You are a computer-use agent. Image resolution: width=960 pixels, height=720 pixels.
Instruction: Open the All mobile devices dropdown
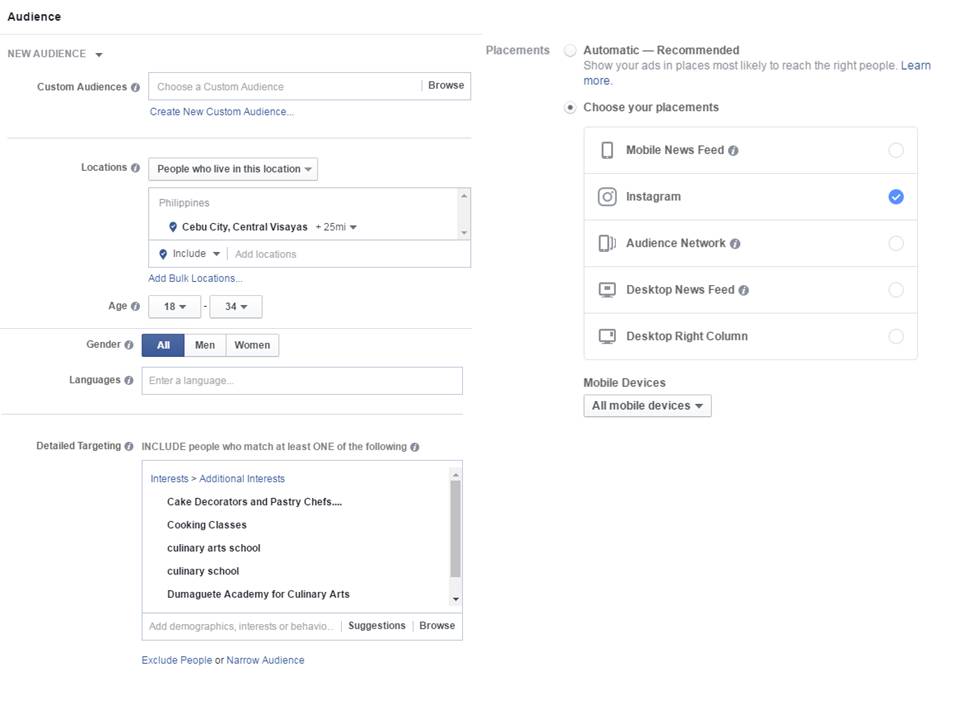pos(647,406)
